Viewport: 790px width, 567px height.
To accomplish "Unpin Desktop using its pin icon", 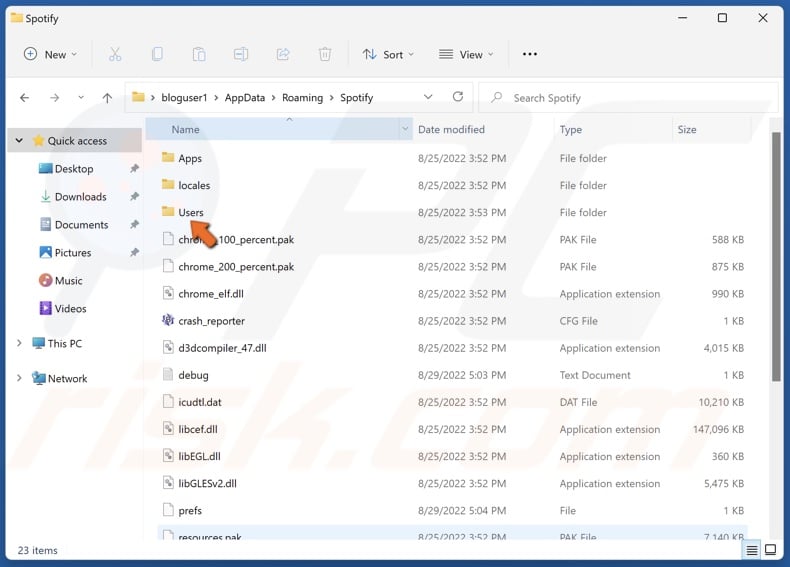I will pos(134,169).
